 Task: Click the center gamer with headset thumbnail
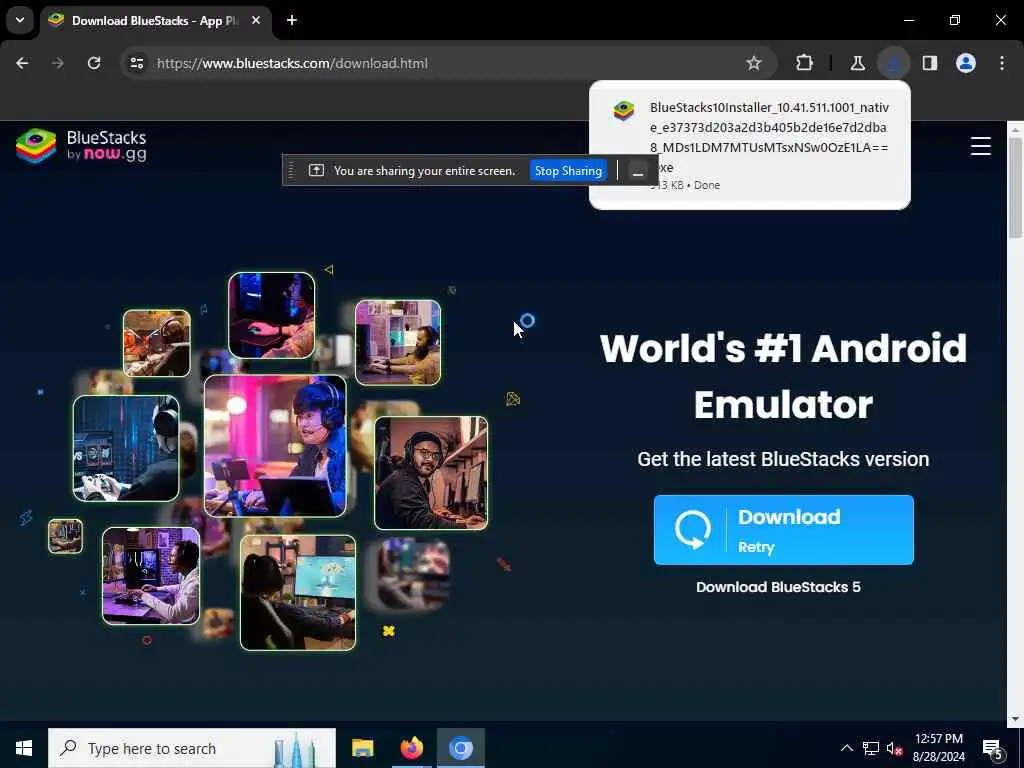pyautogui.click(x=275, y=446)
